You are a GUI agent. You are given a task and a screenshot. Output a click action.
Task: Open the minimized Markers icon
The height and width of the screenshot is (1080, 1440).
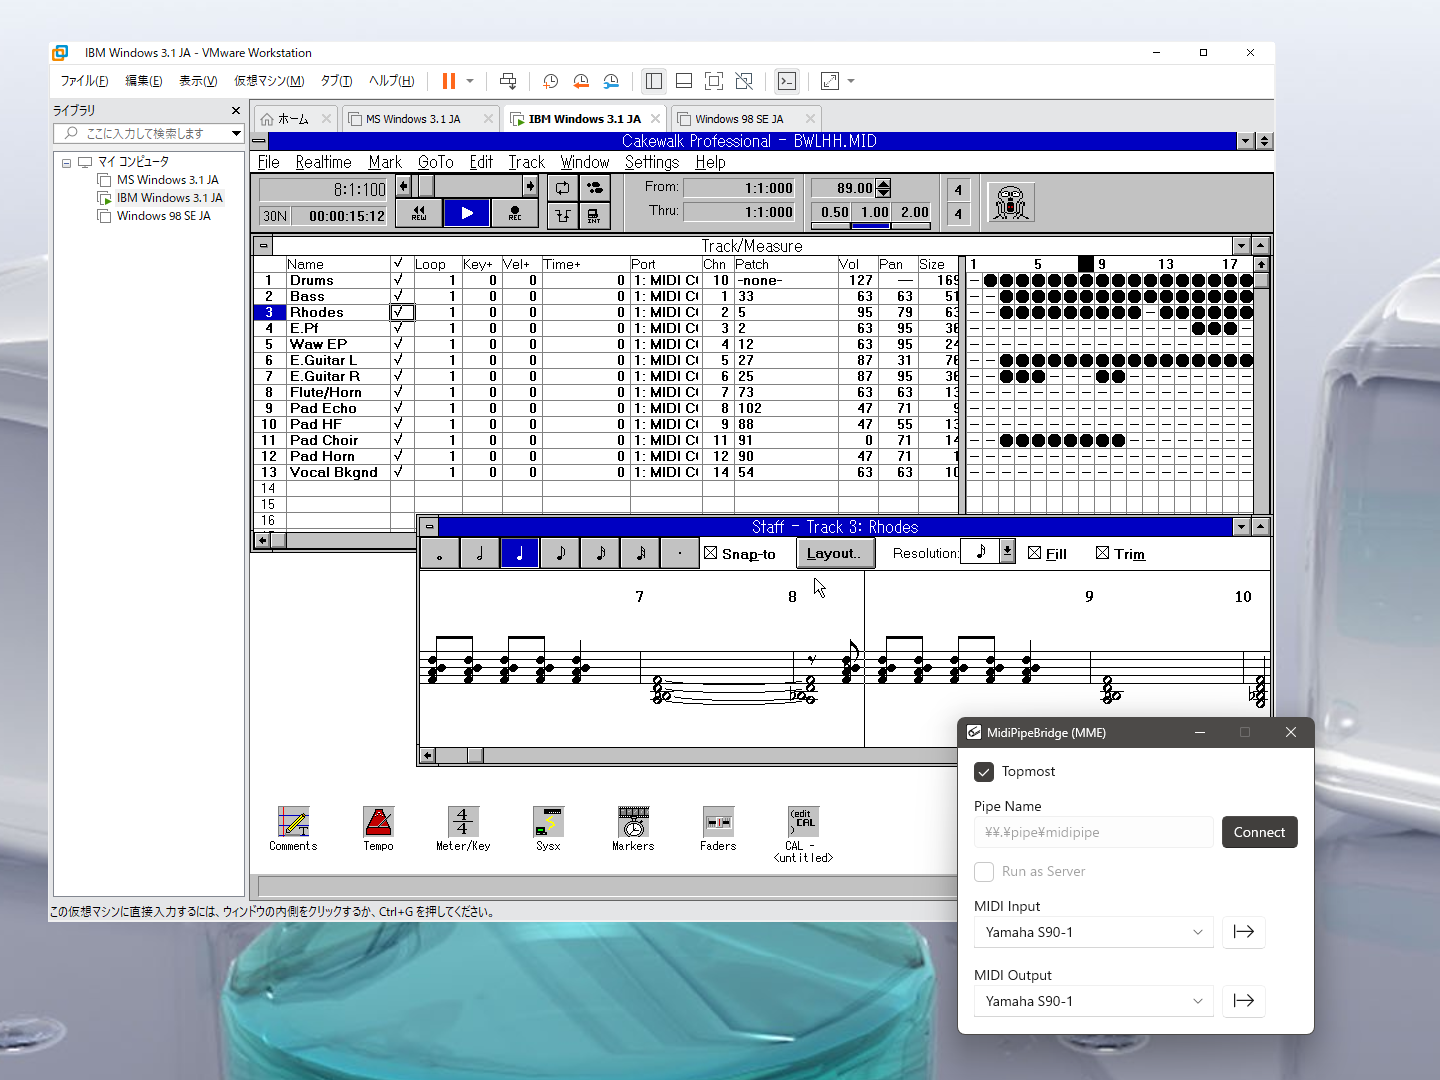(633, 829)
